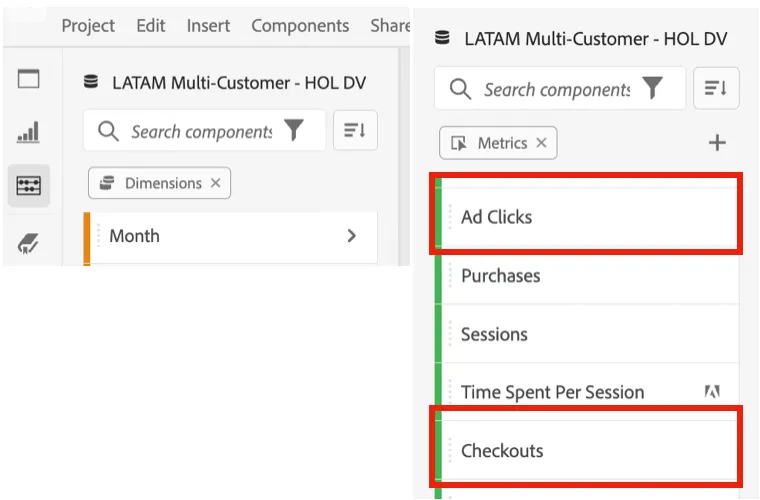This screenshot has height=500, width=760.
Task: Open filter funnel in Dimensions panel search
Action: point(294,130)
